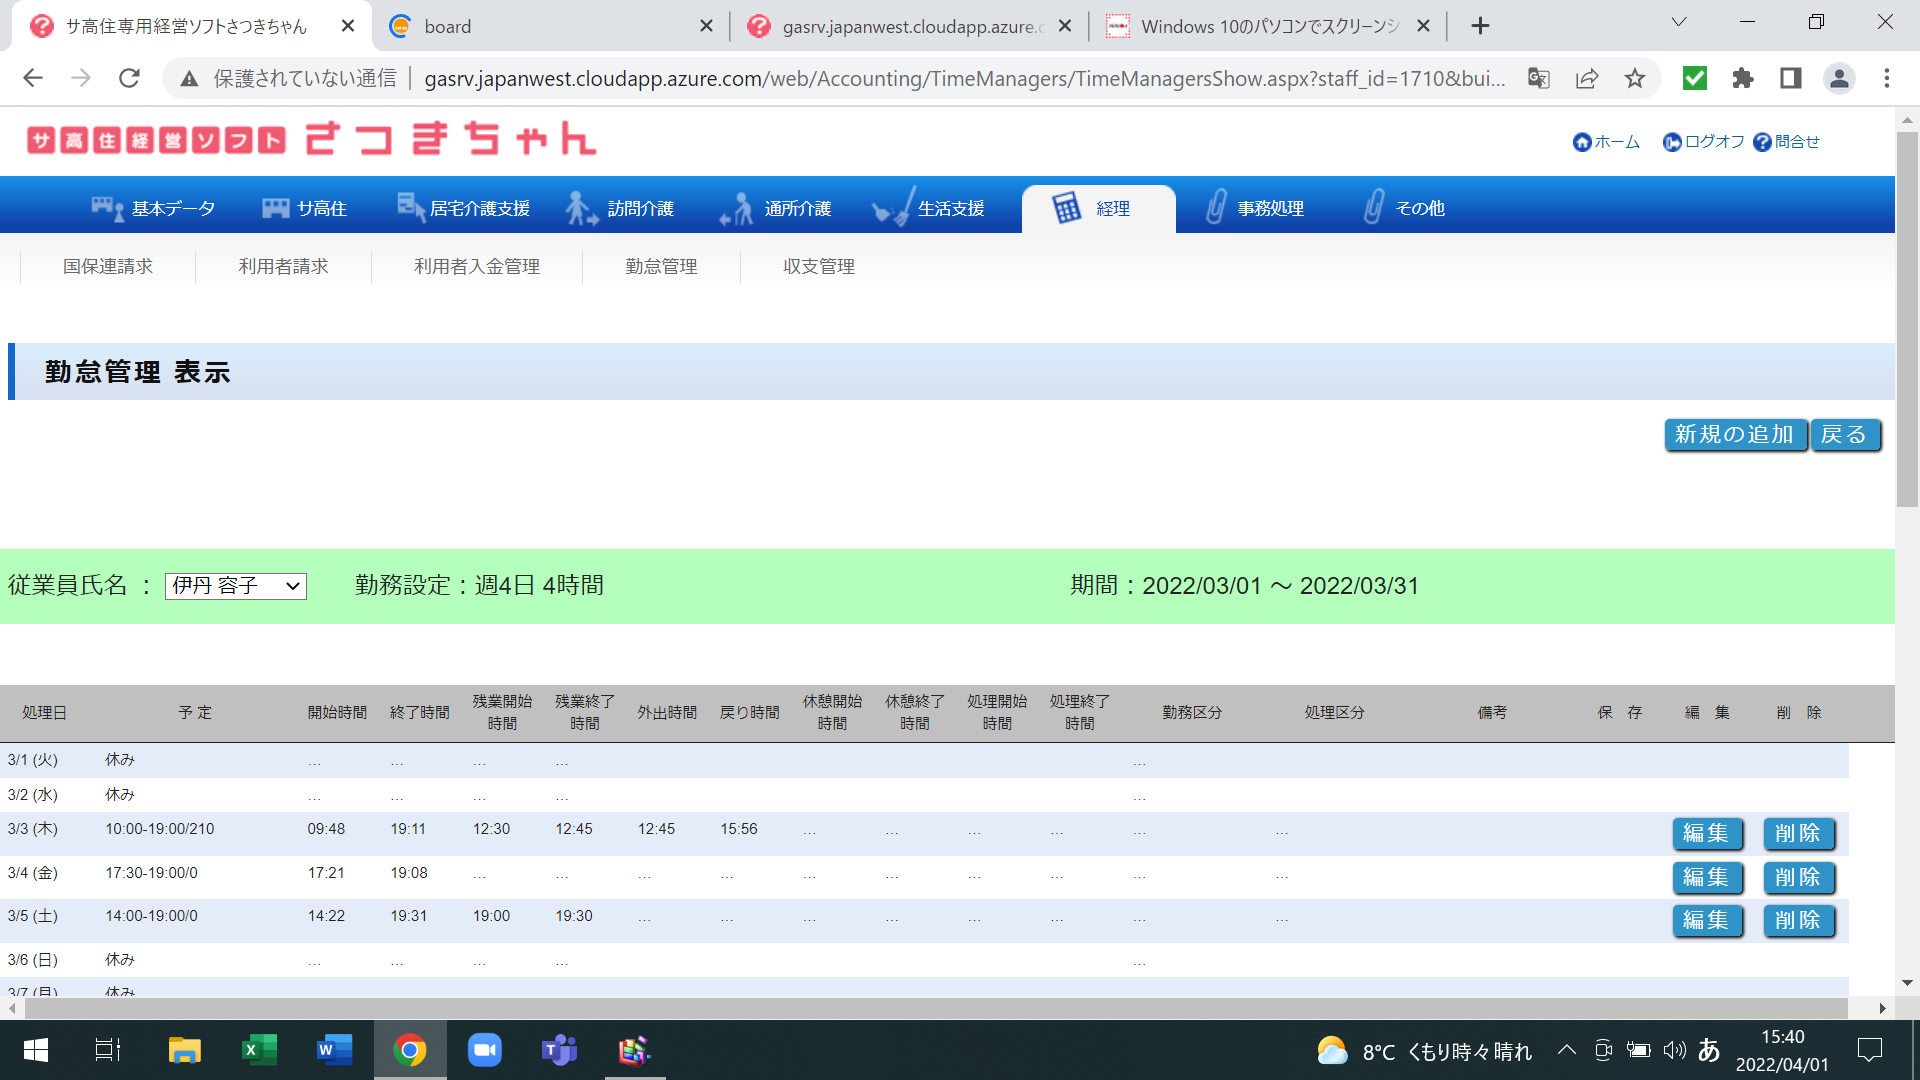Expand the tab search chevron in Chrome
Screen dimensions: 1920x1080
[1678, 23]
